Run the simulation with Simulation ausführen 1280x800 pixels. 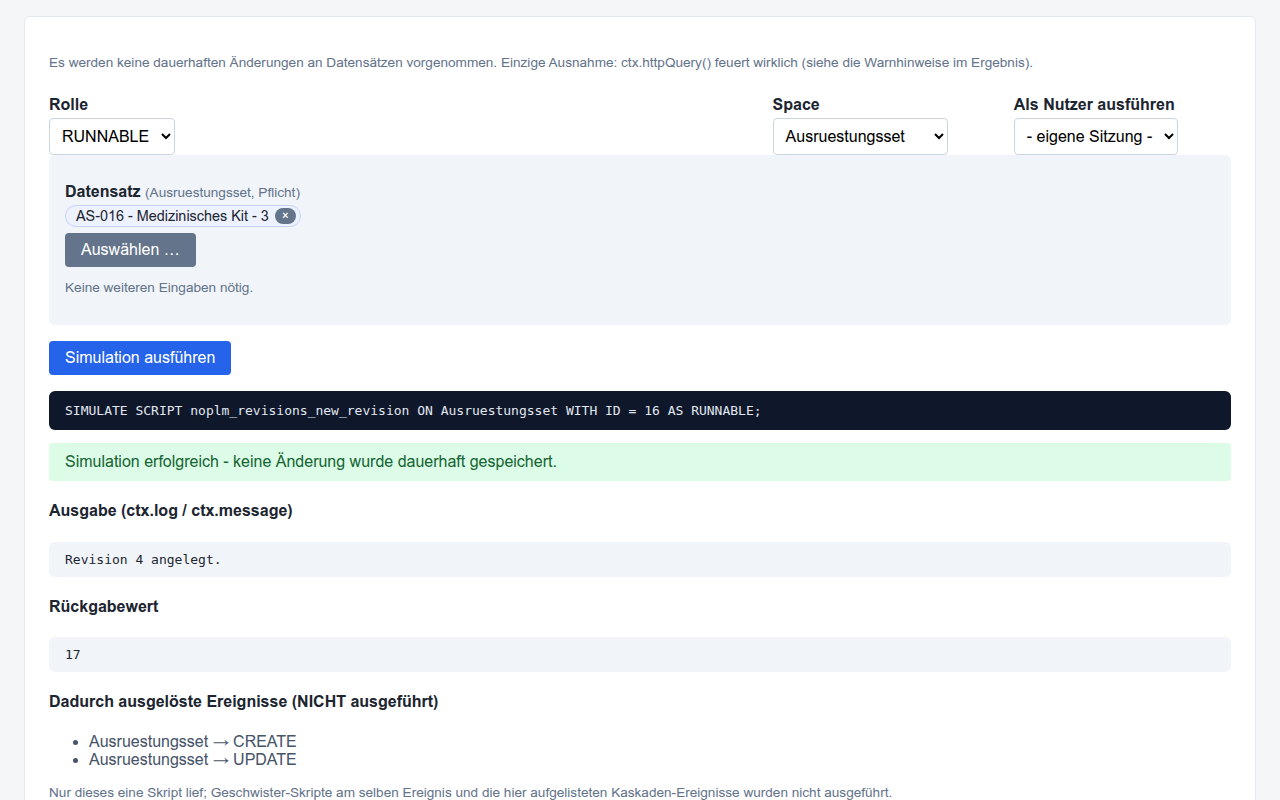tap(140, 358)
